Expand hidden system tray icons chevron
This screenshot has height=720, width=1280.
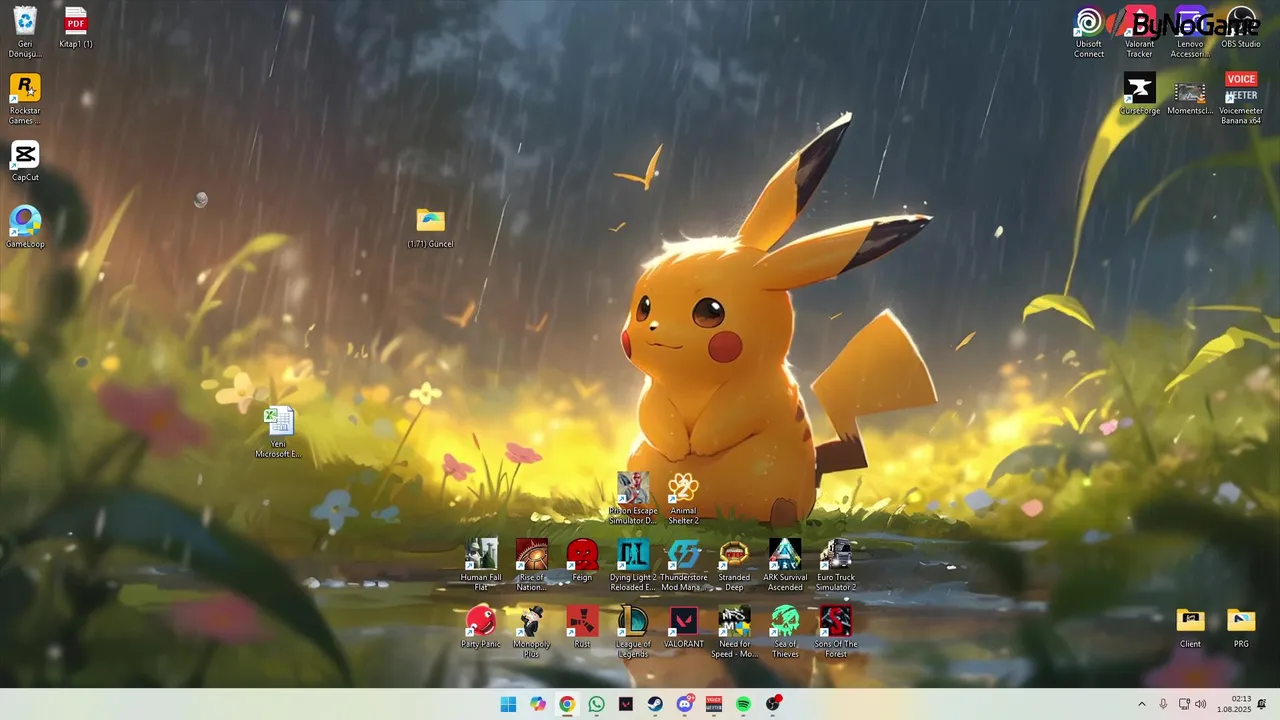click(x=1141, y=704)
